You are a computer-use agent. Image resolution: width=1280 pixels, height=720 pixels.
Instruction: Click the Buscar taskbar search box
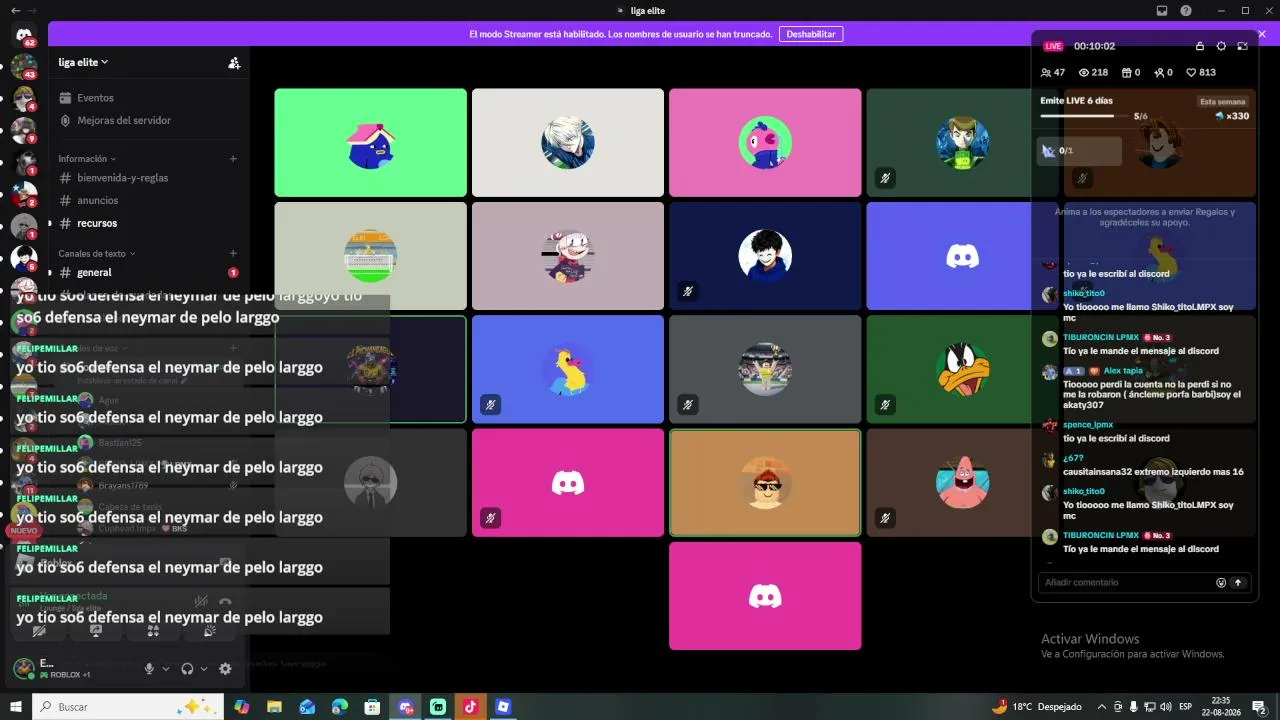pos(128,707)
